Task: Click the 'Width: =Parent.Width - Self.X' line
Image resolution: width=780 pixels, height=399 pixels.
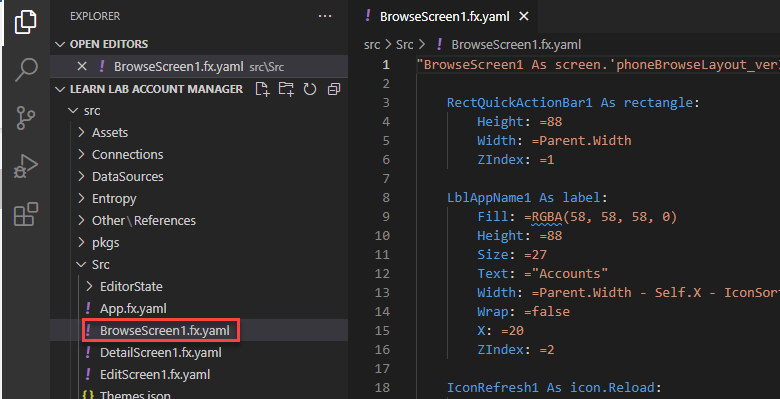Action: [x=628, y=293]
